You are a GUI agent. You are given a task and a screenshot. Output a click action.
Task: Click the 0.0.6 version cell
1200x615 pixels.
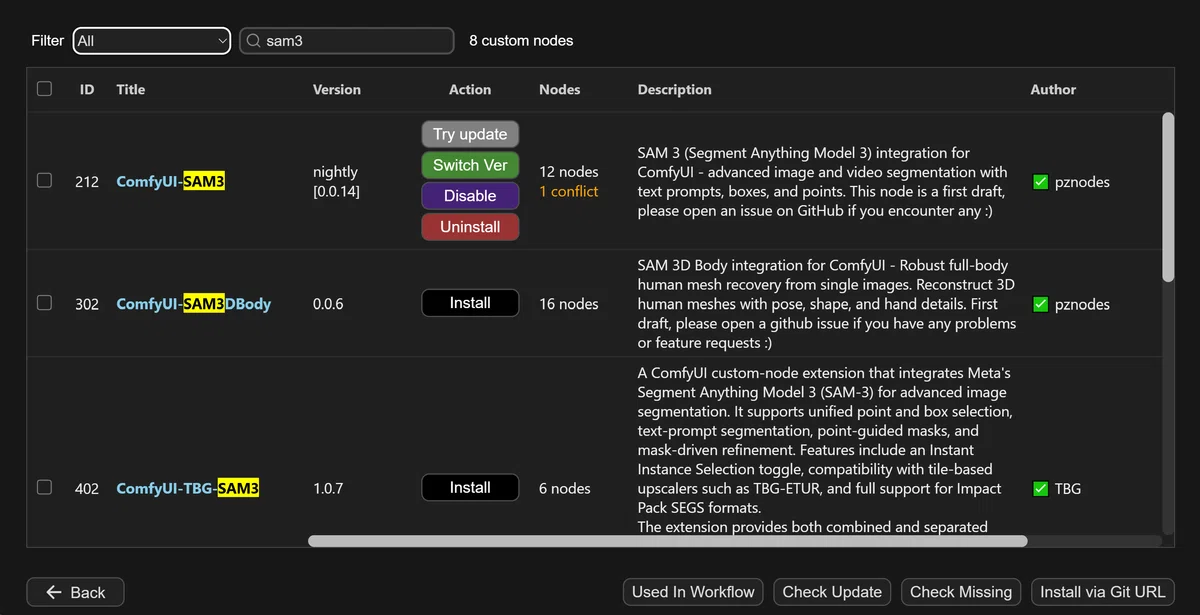(328, 304)
